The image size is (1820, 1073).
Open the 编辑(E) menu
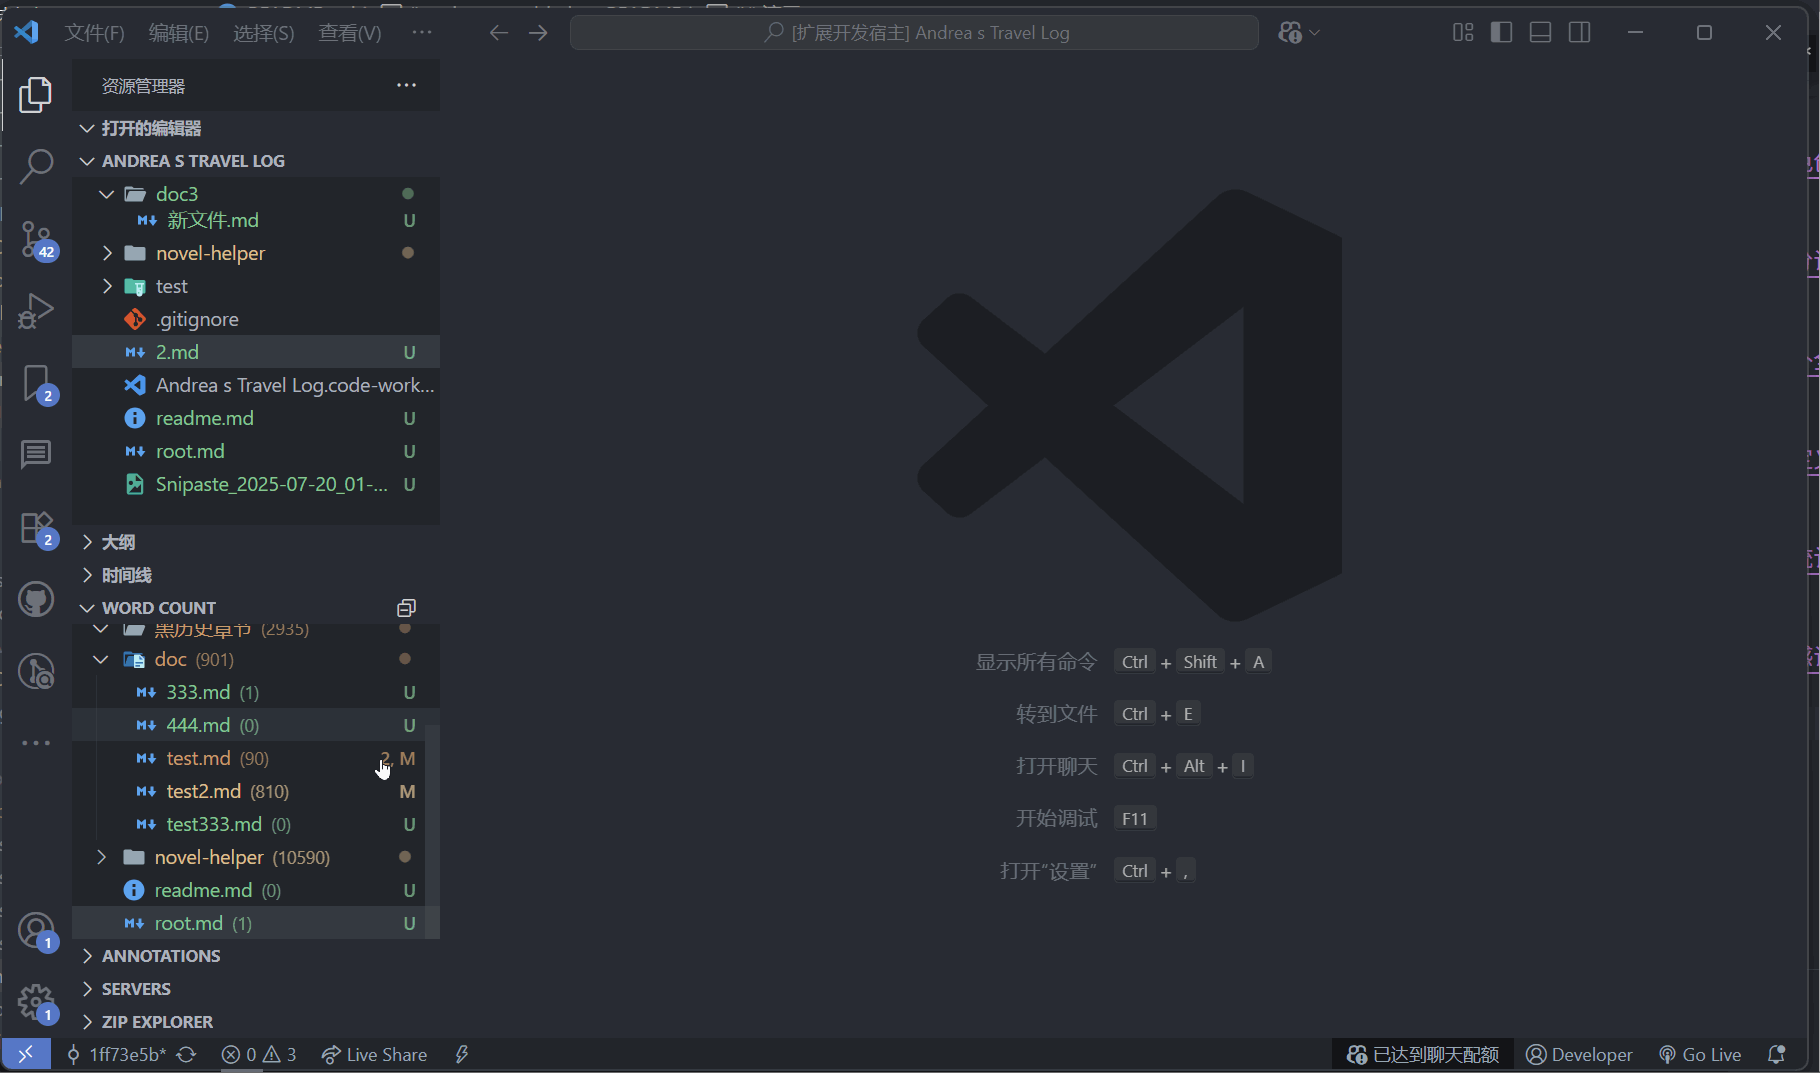point(178,33)
